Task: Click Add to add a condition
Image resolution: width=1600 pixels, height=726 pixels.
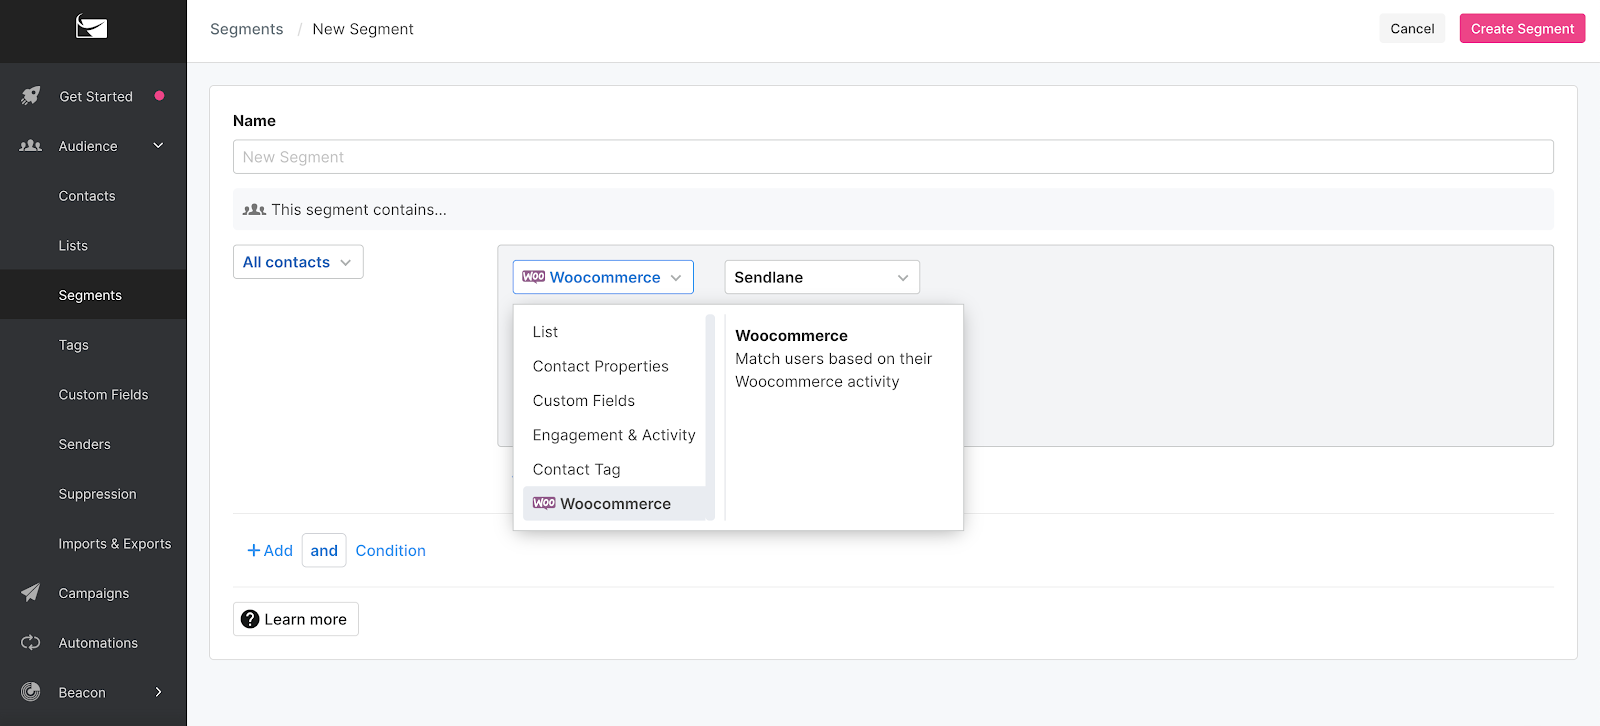Action: 270,550
